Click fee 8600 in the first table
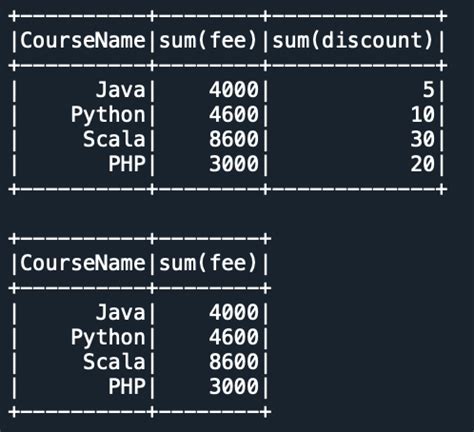Viewport: 474px width, 432px height. tap(234, 139)
